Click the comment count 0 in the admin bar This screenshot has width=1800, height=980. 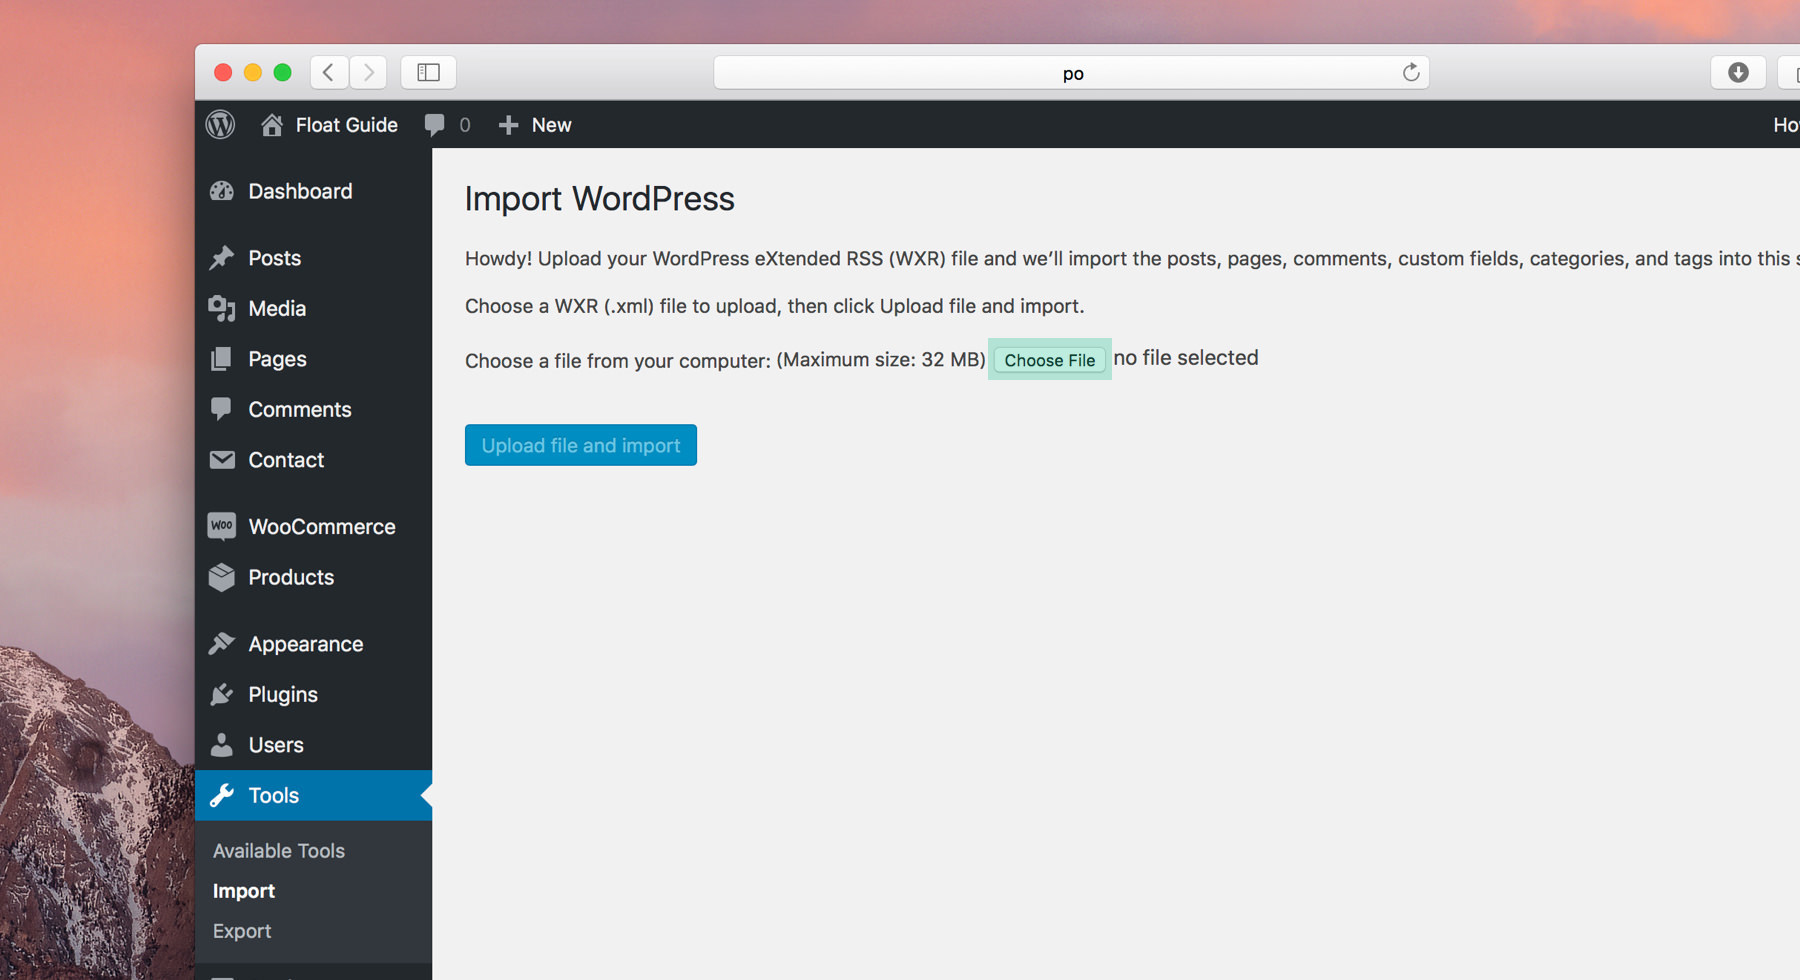[x=465, y=125]
